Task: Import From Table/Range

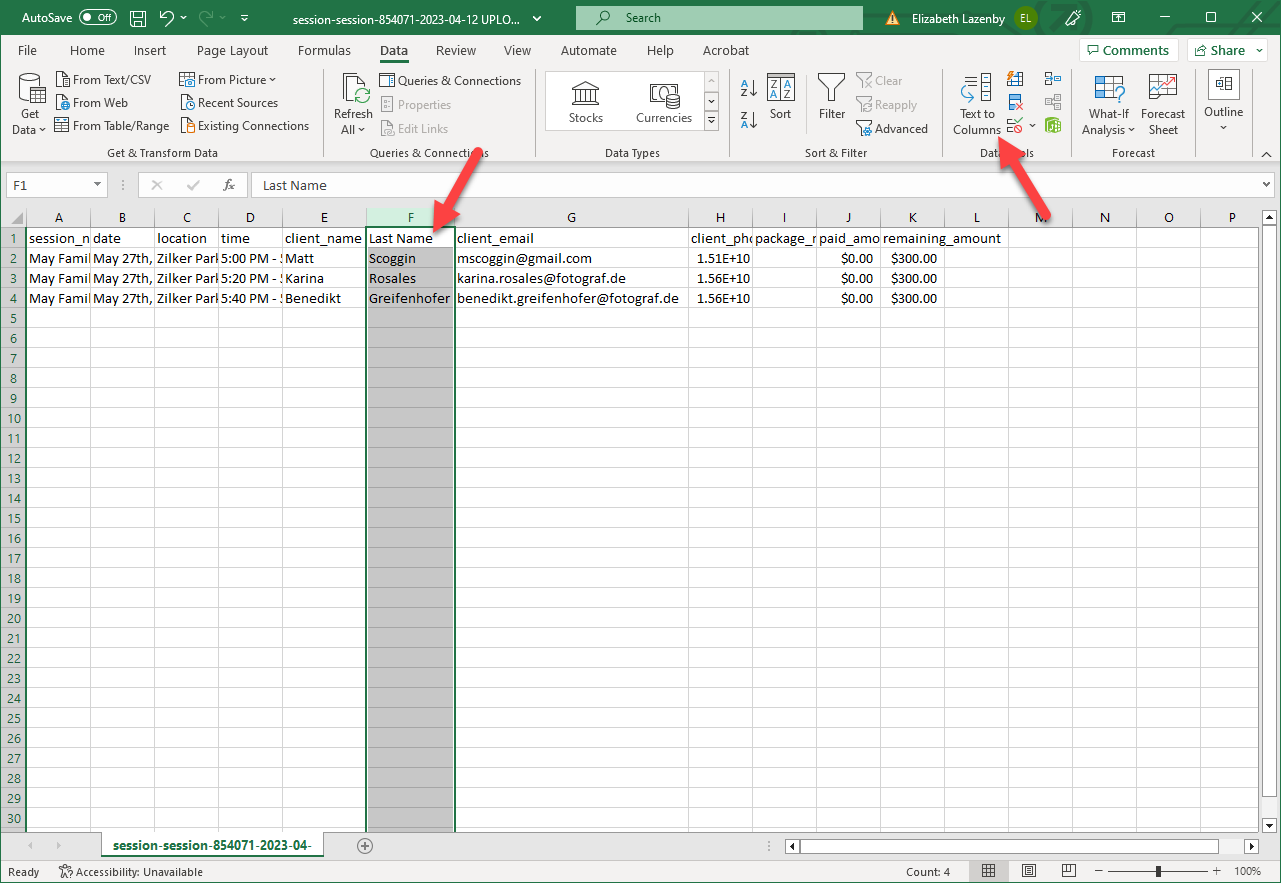Action: pyautogui.click(x=112, y=126)
